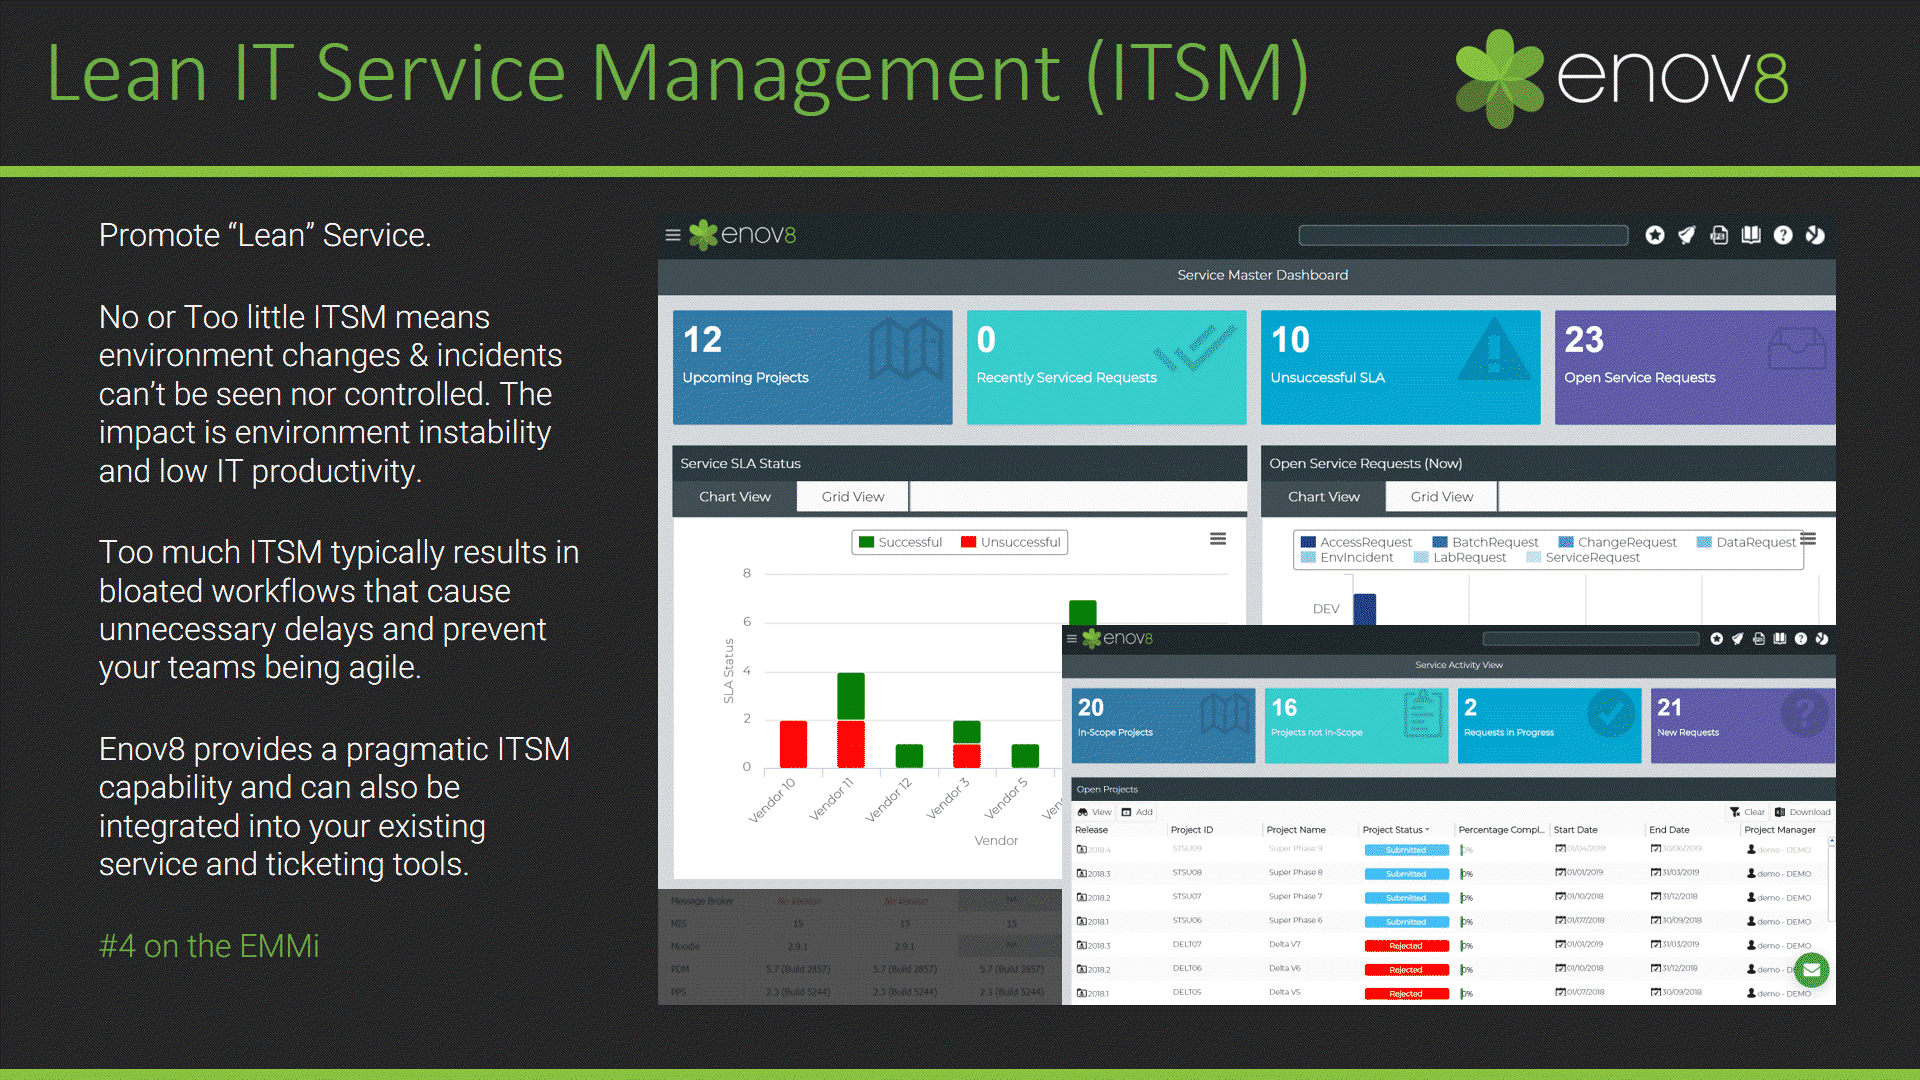Click the rocket icon in Service Activity View header
Image resolution: width=1920 pixels, height=1080 pixels.
tap(1738, 638)
